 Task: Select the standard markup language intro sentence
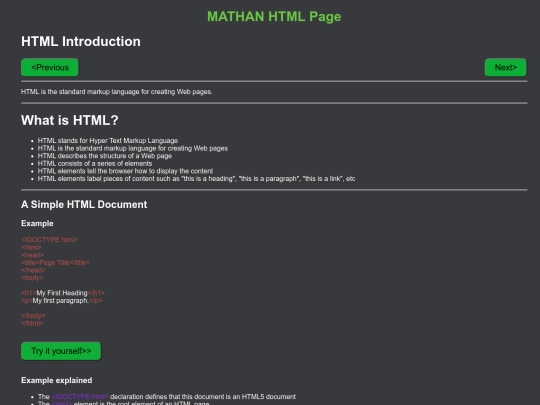tap(117, 92)
